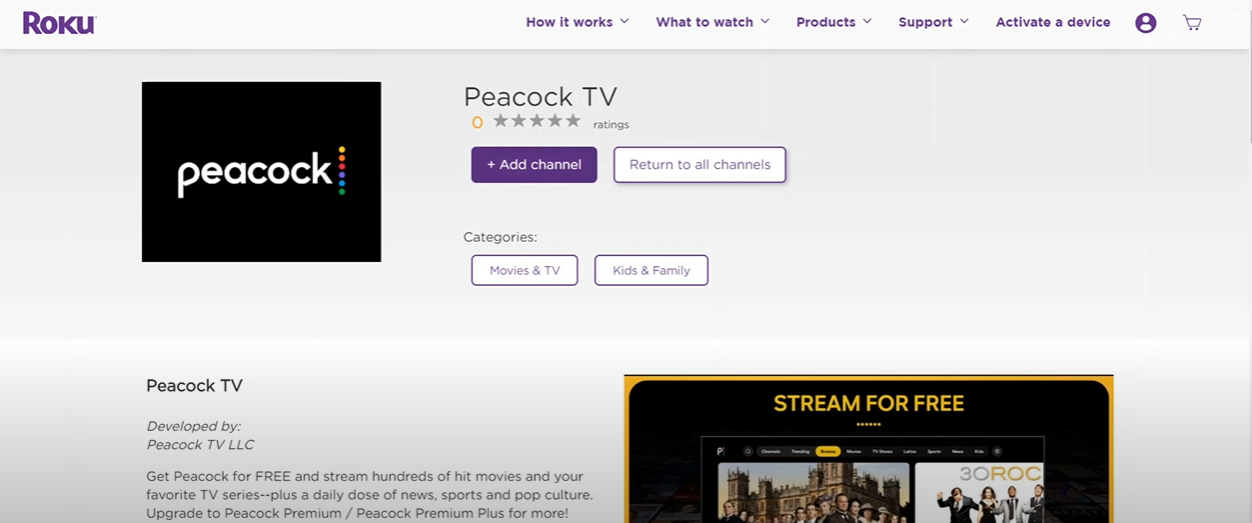Open the How it works menu
The width and height of the screenshot is (1252, 523).
(569, 22)
